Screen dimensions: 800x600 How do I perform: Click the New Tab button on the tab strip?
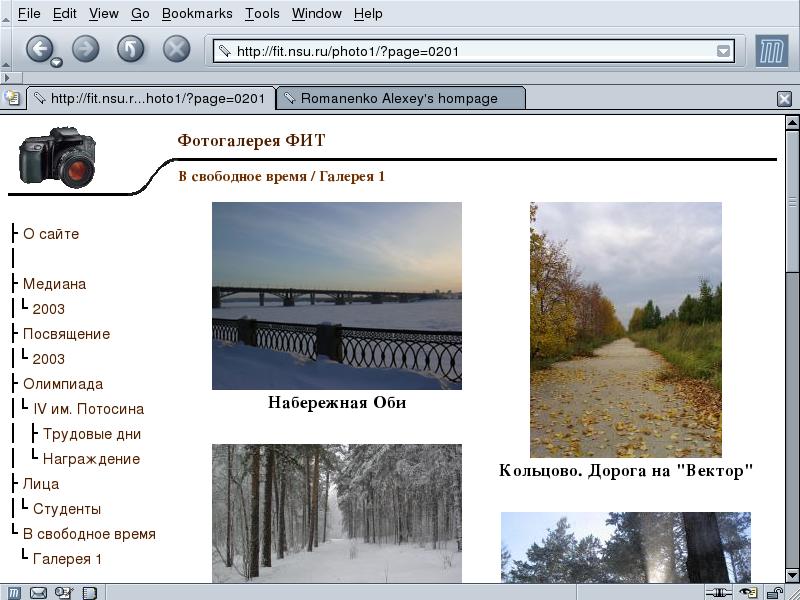tap(11, 98)
